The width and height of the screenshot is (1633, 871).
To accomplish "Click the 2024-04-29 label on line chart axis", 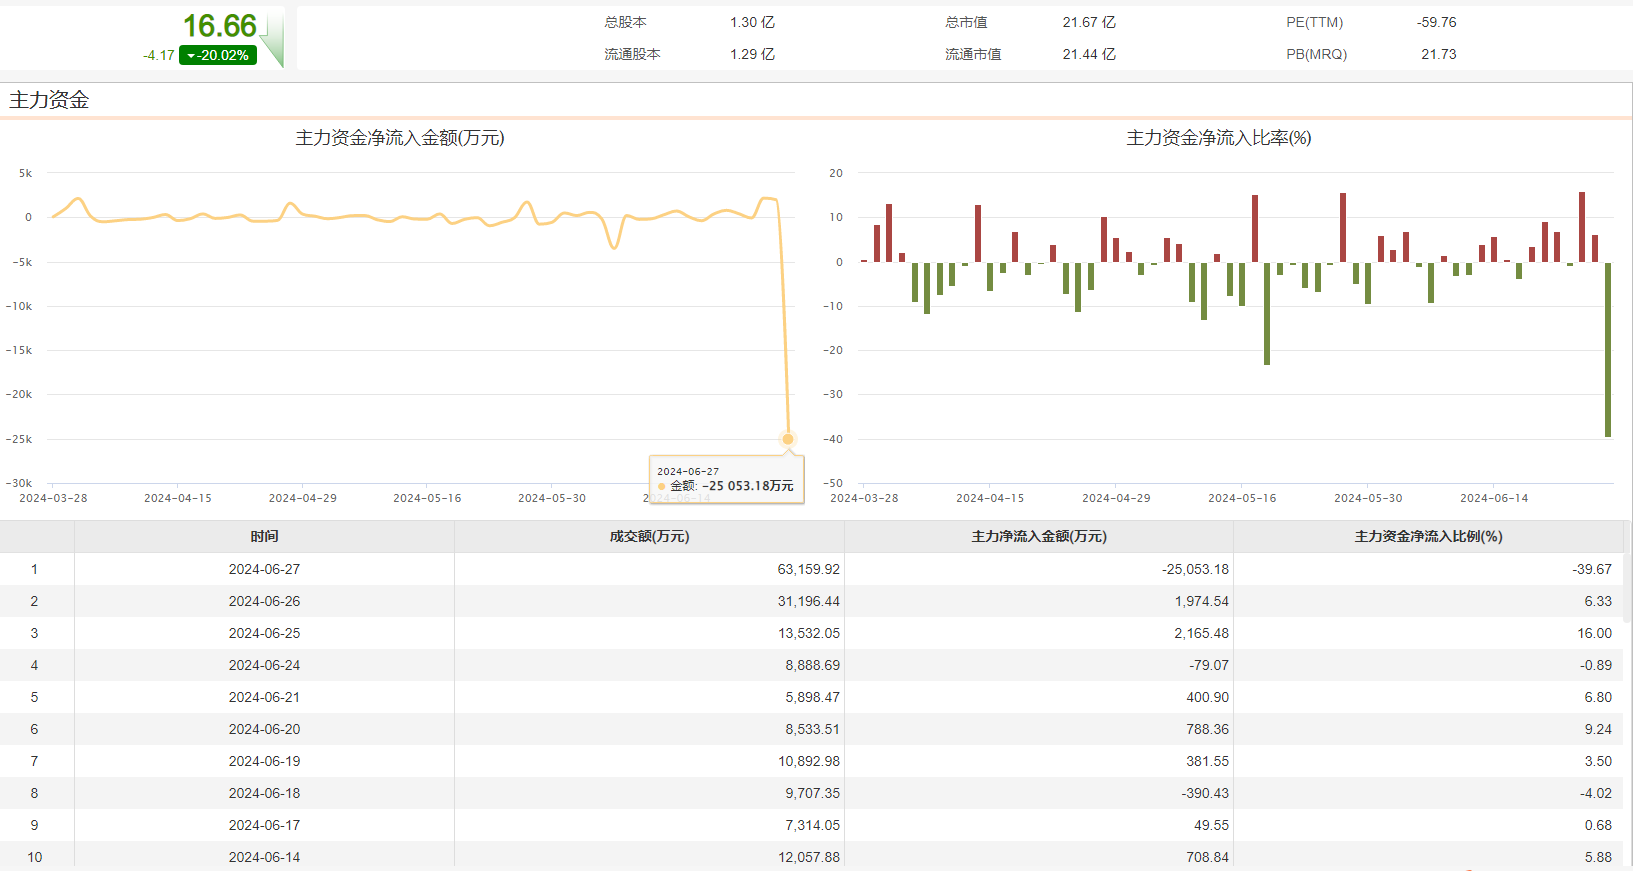I will click(x=302, y=498).
